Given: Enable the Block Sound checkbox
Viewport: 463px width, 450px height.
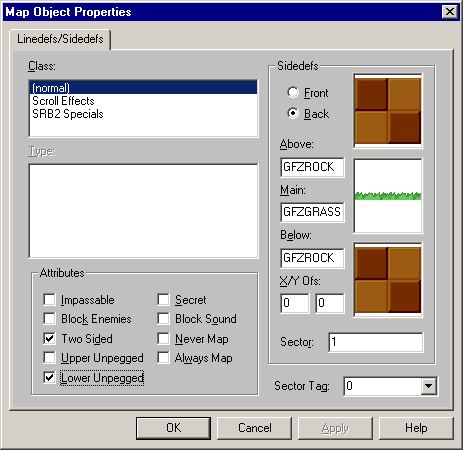Looking at the screenshot, I should [163, 319].
